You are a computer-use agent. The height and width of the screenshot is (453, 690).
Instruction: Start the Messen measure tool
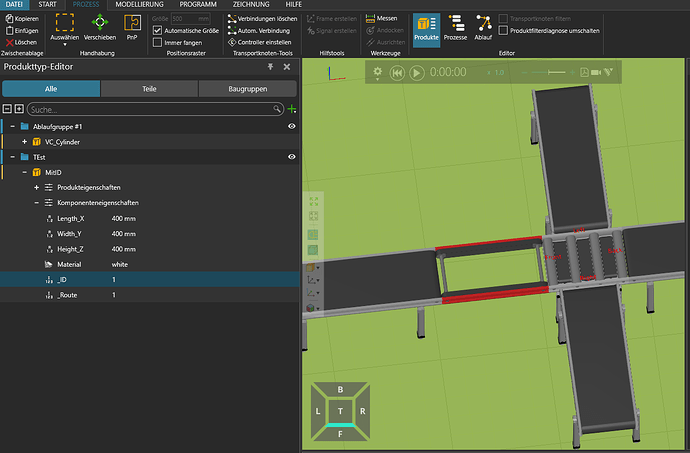coord(382,18)
